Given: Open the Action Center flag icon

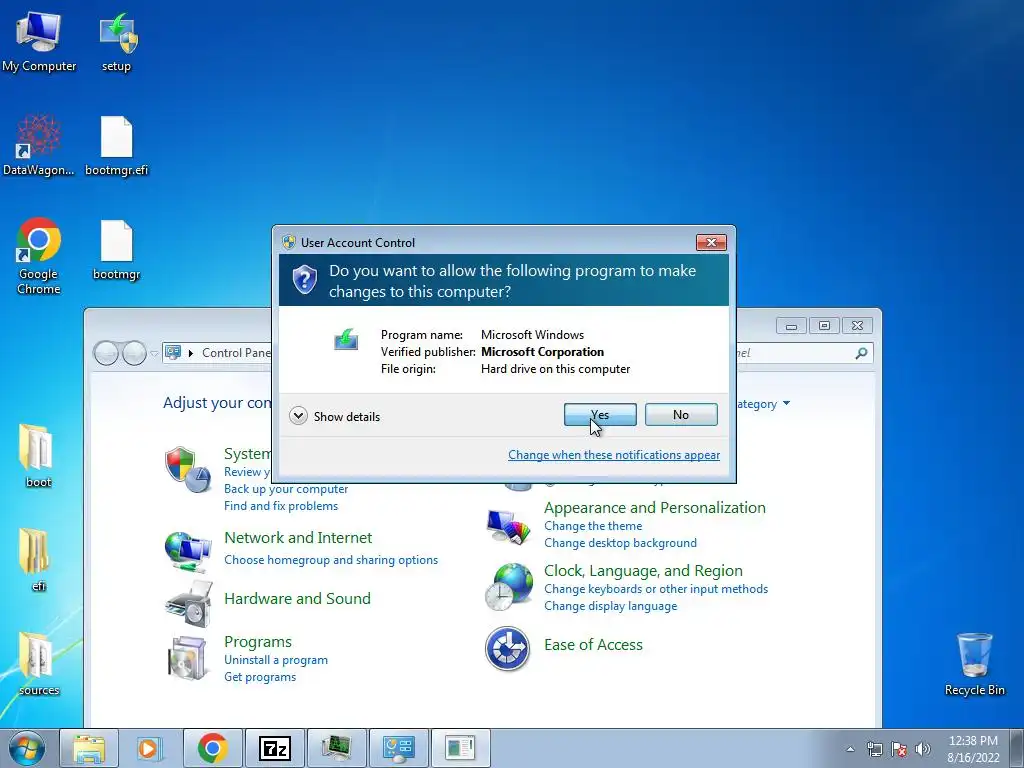Looking at the screenshot, I should tap(899, 749).
